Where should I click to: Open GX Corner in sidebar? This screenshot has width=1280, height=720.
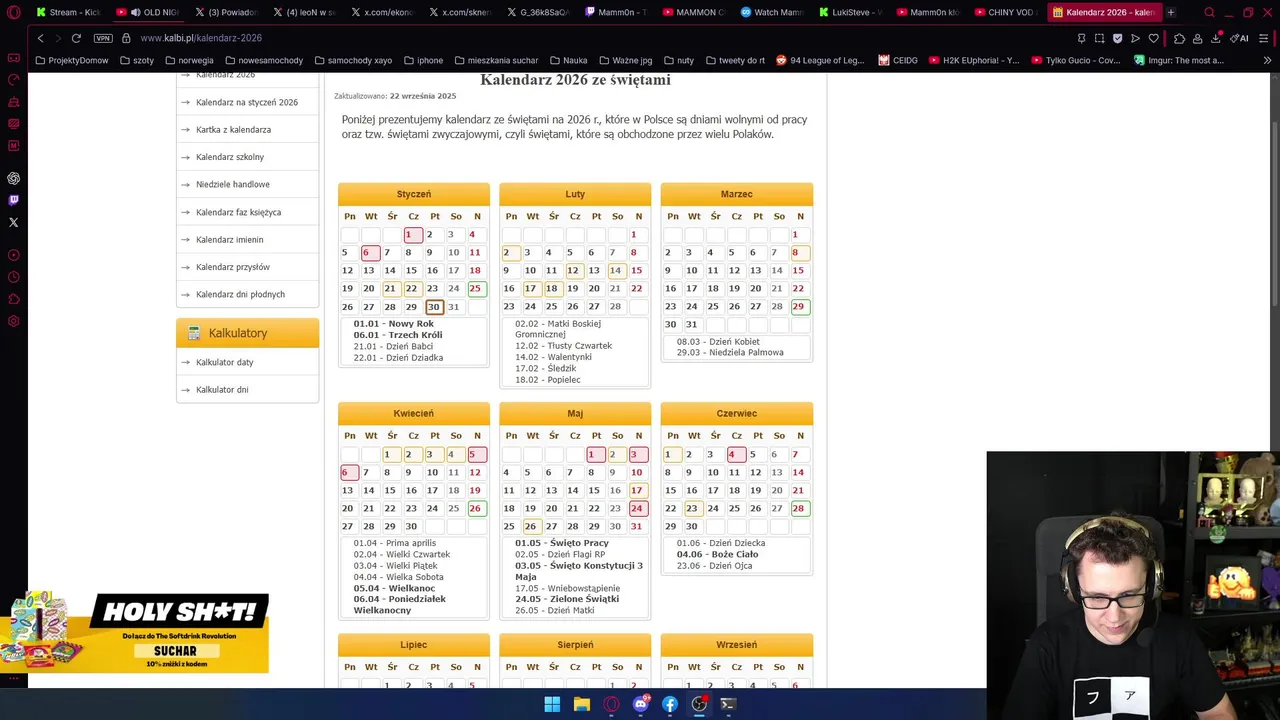[13, 58]
